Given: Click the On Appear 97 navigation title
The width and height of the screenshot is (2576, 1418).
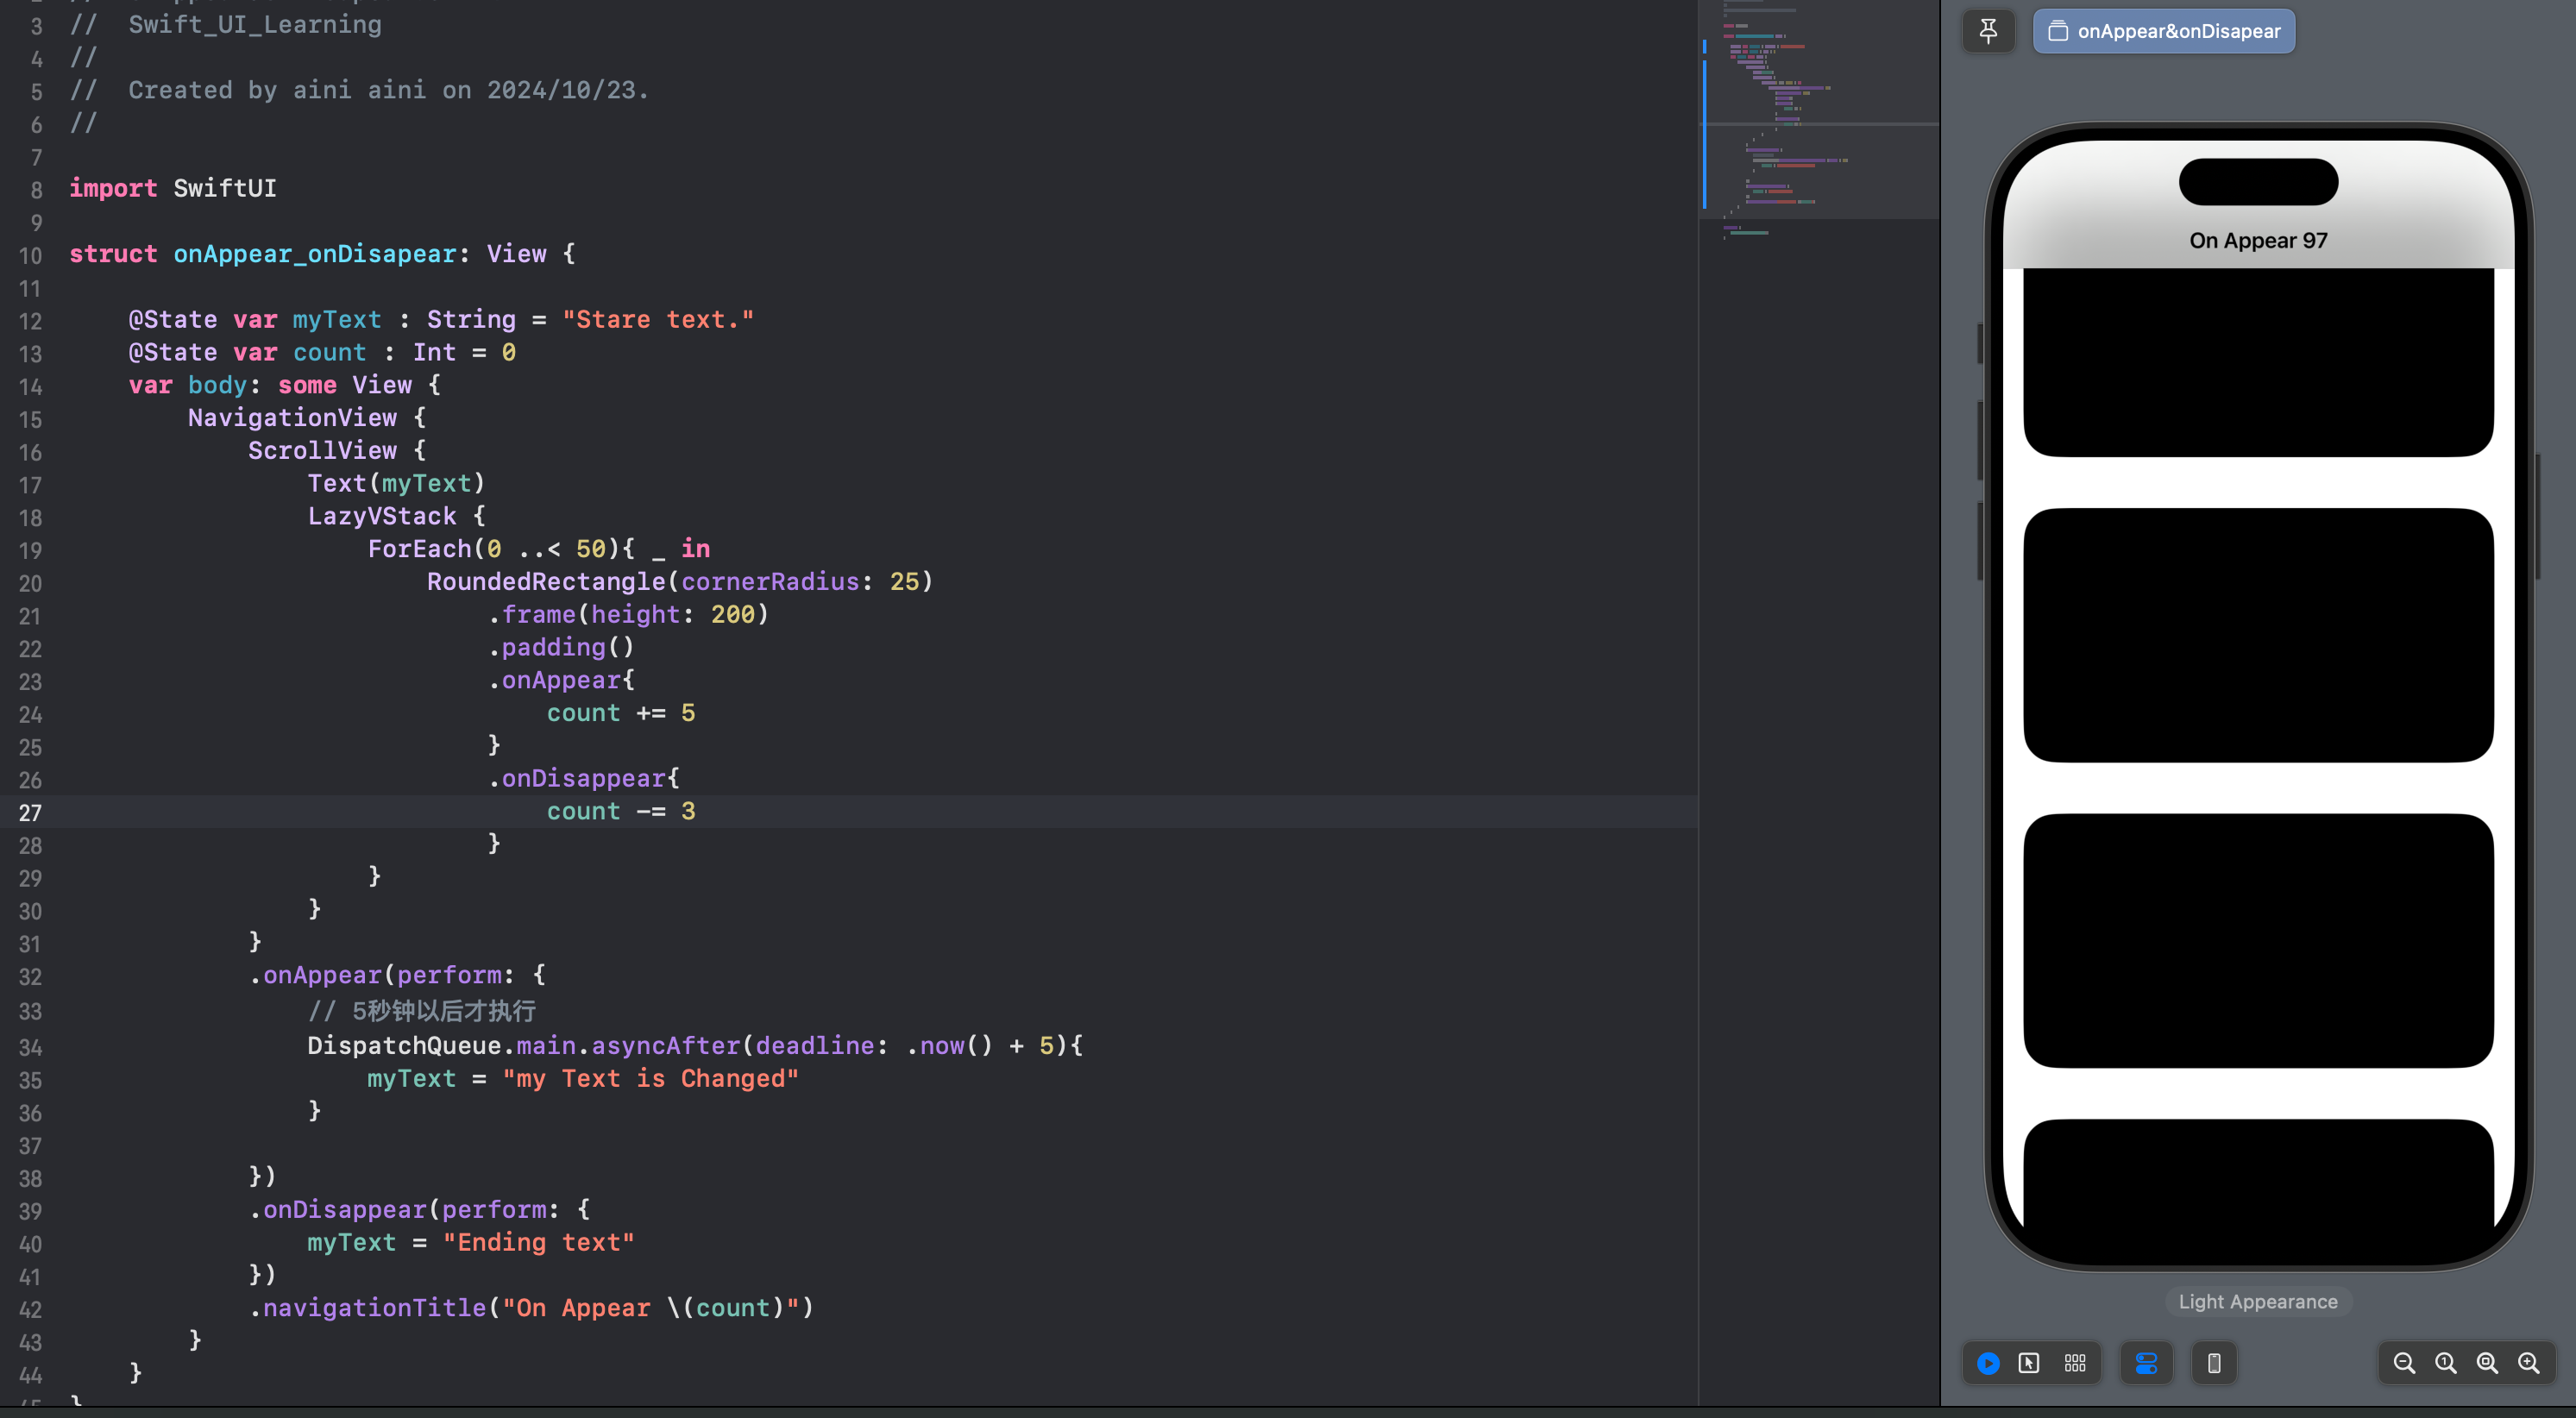Looking at the screenshot, I should 2258,241.
